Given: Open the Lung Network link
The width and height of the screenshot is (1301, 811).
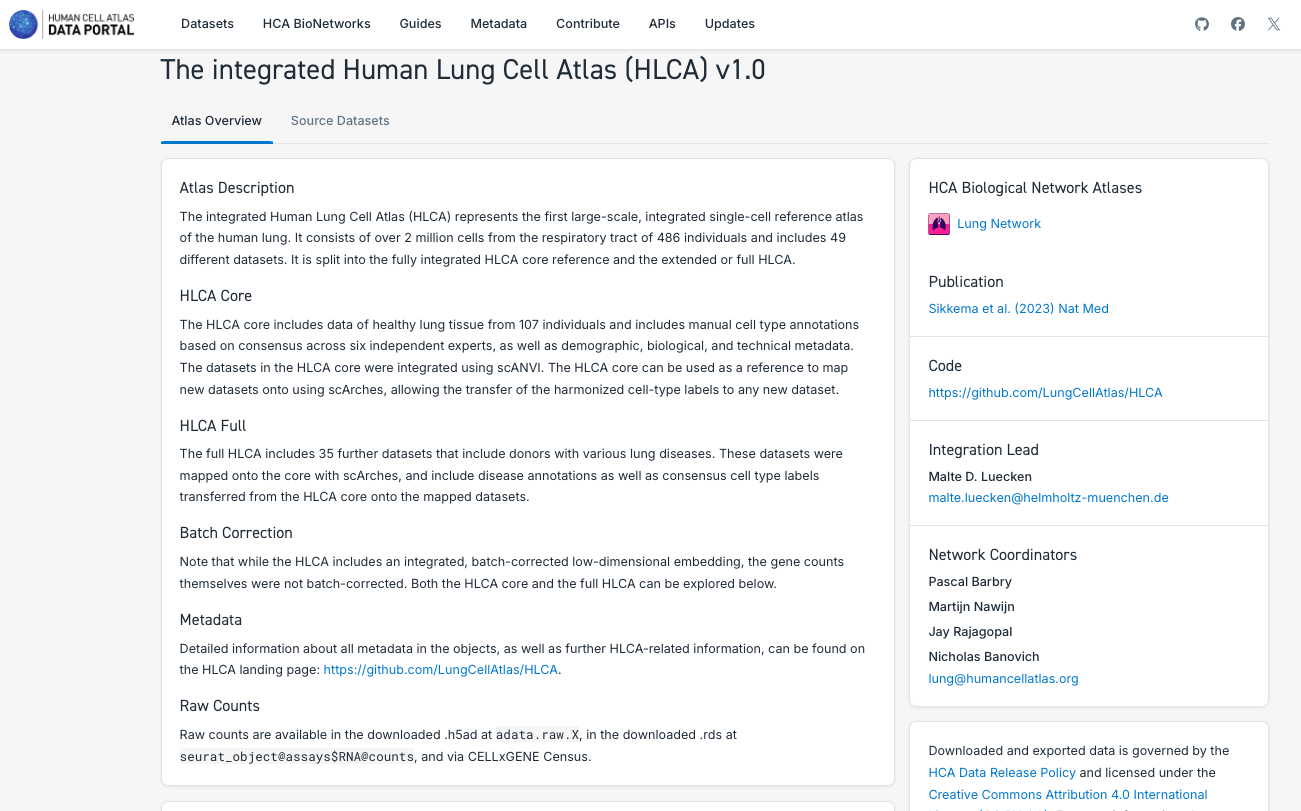Looking at the screenshot, I should click(999, 224).
